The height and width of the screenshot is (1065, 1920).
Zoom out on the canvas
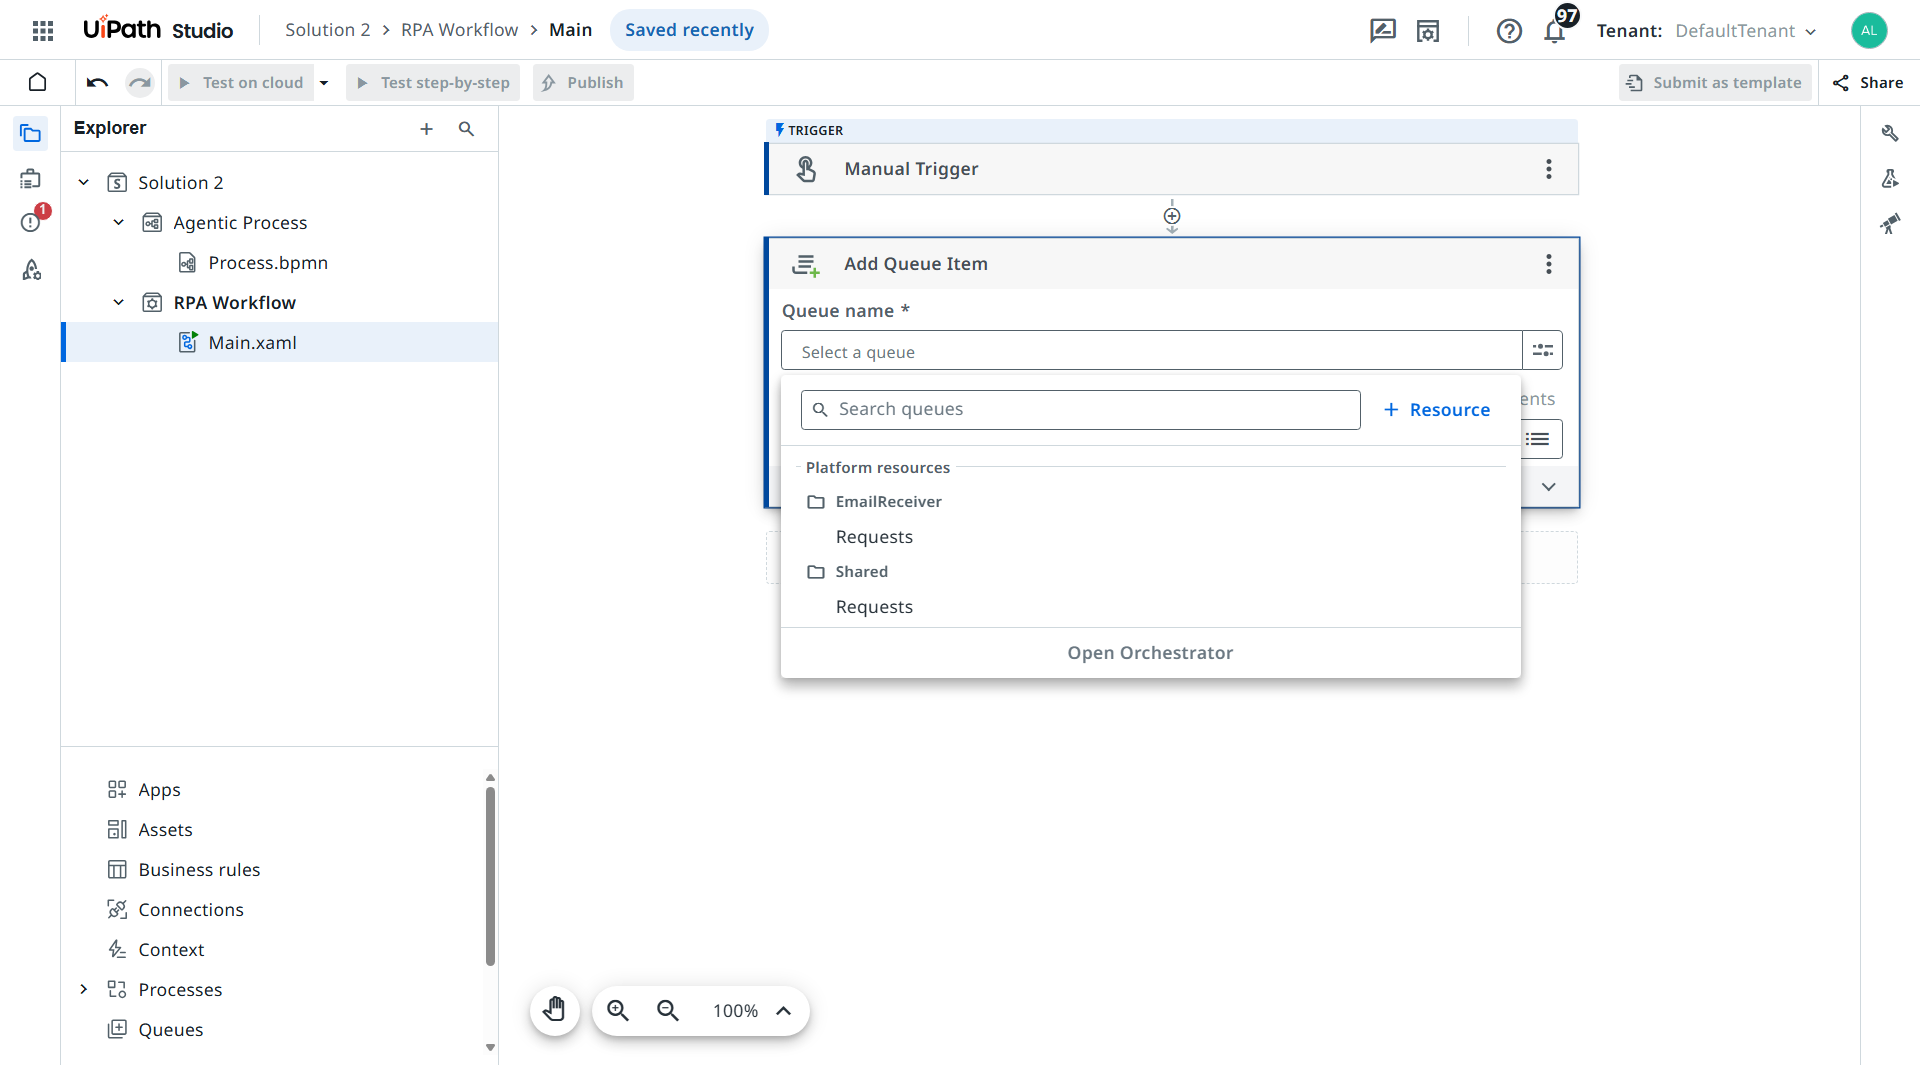click(x=668, y=1010)
